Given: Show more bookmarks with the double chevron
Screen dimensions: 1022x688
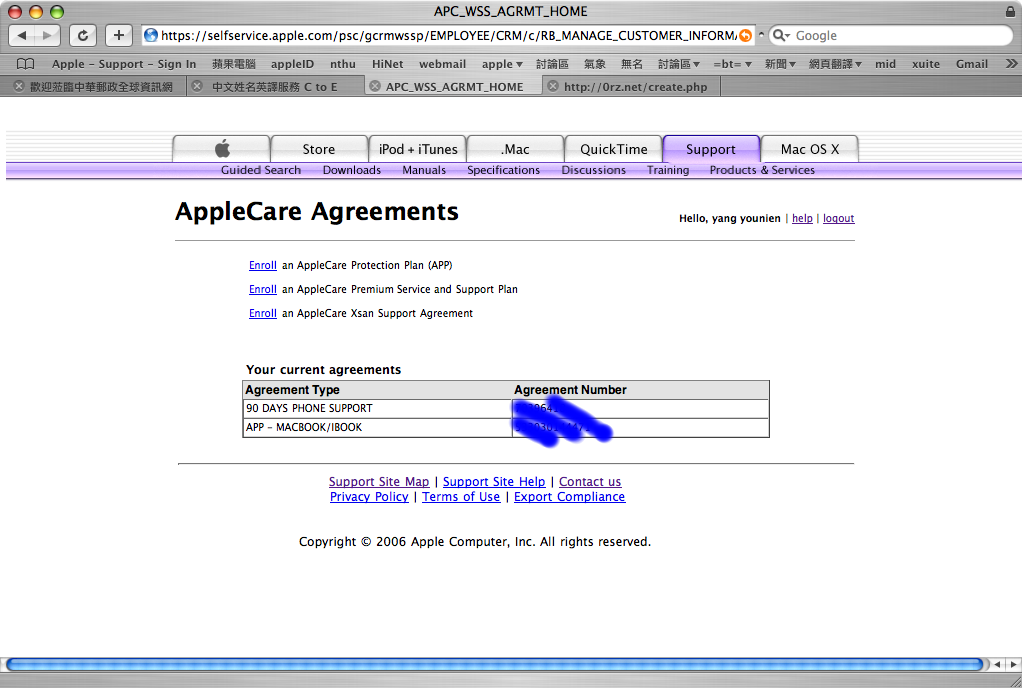Looking at the screenshot, I should [x=1011, y=64].
